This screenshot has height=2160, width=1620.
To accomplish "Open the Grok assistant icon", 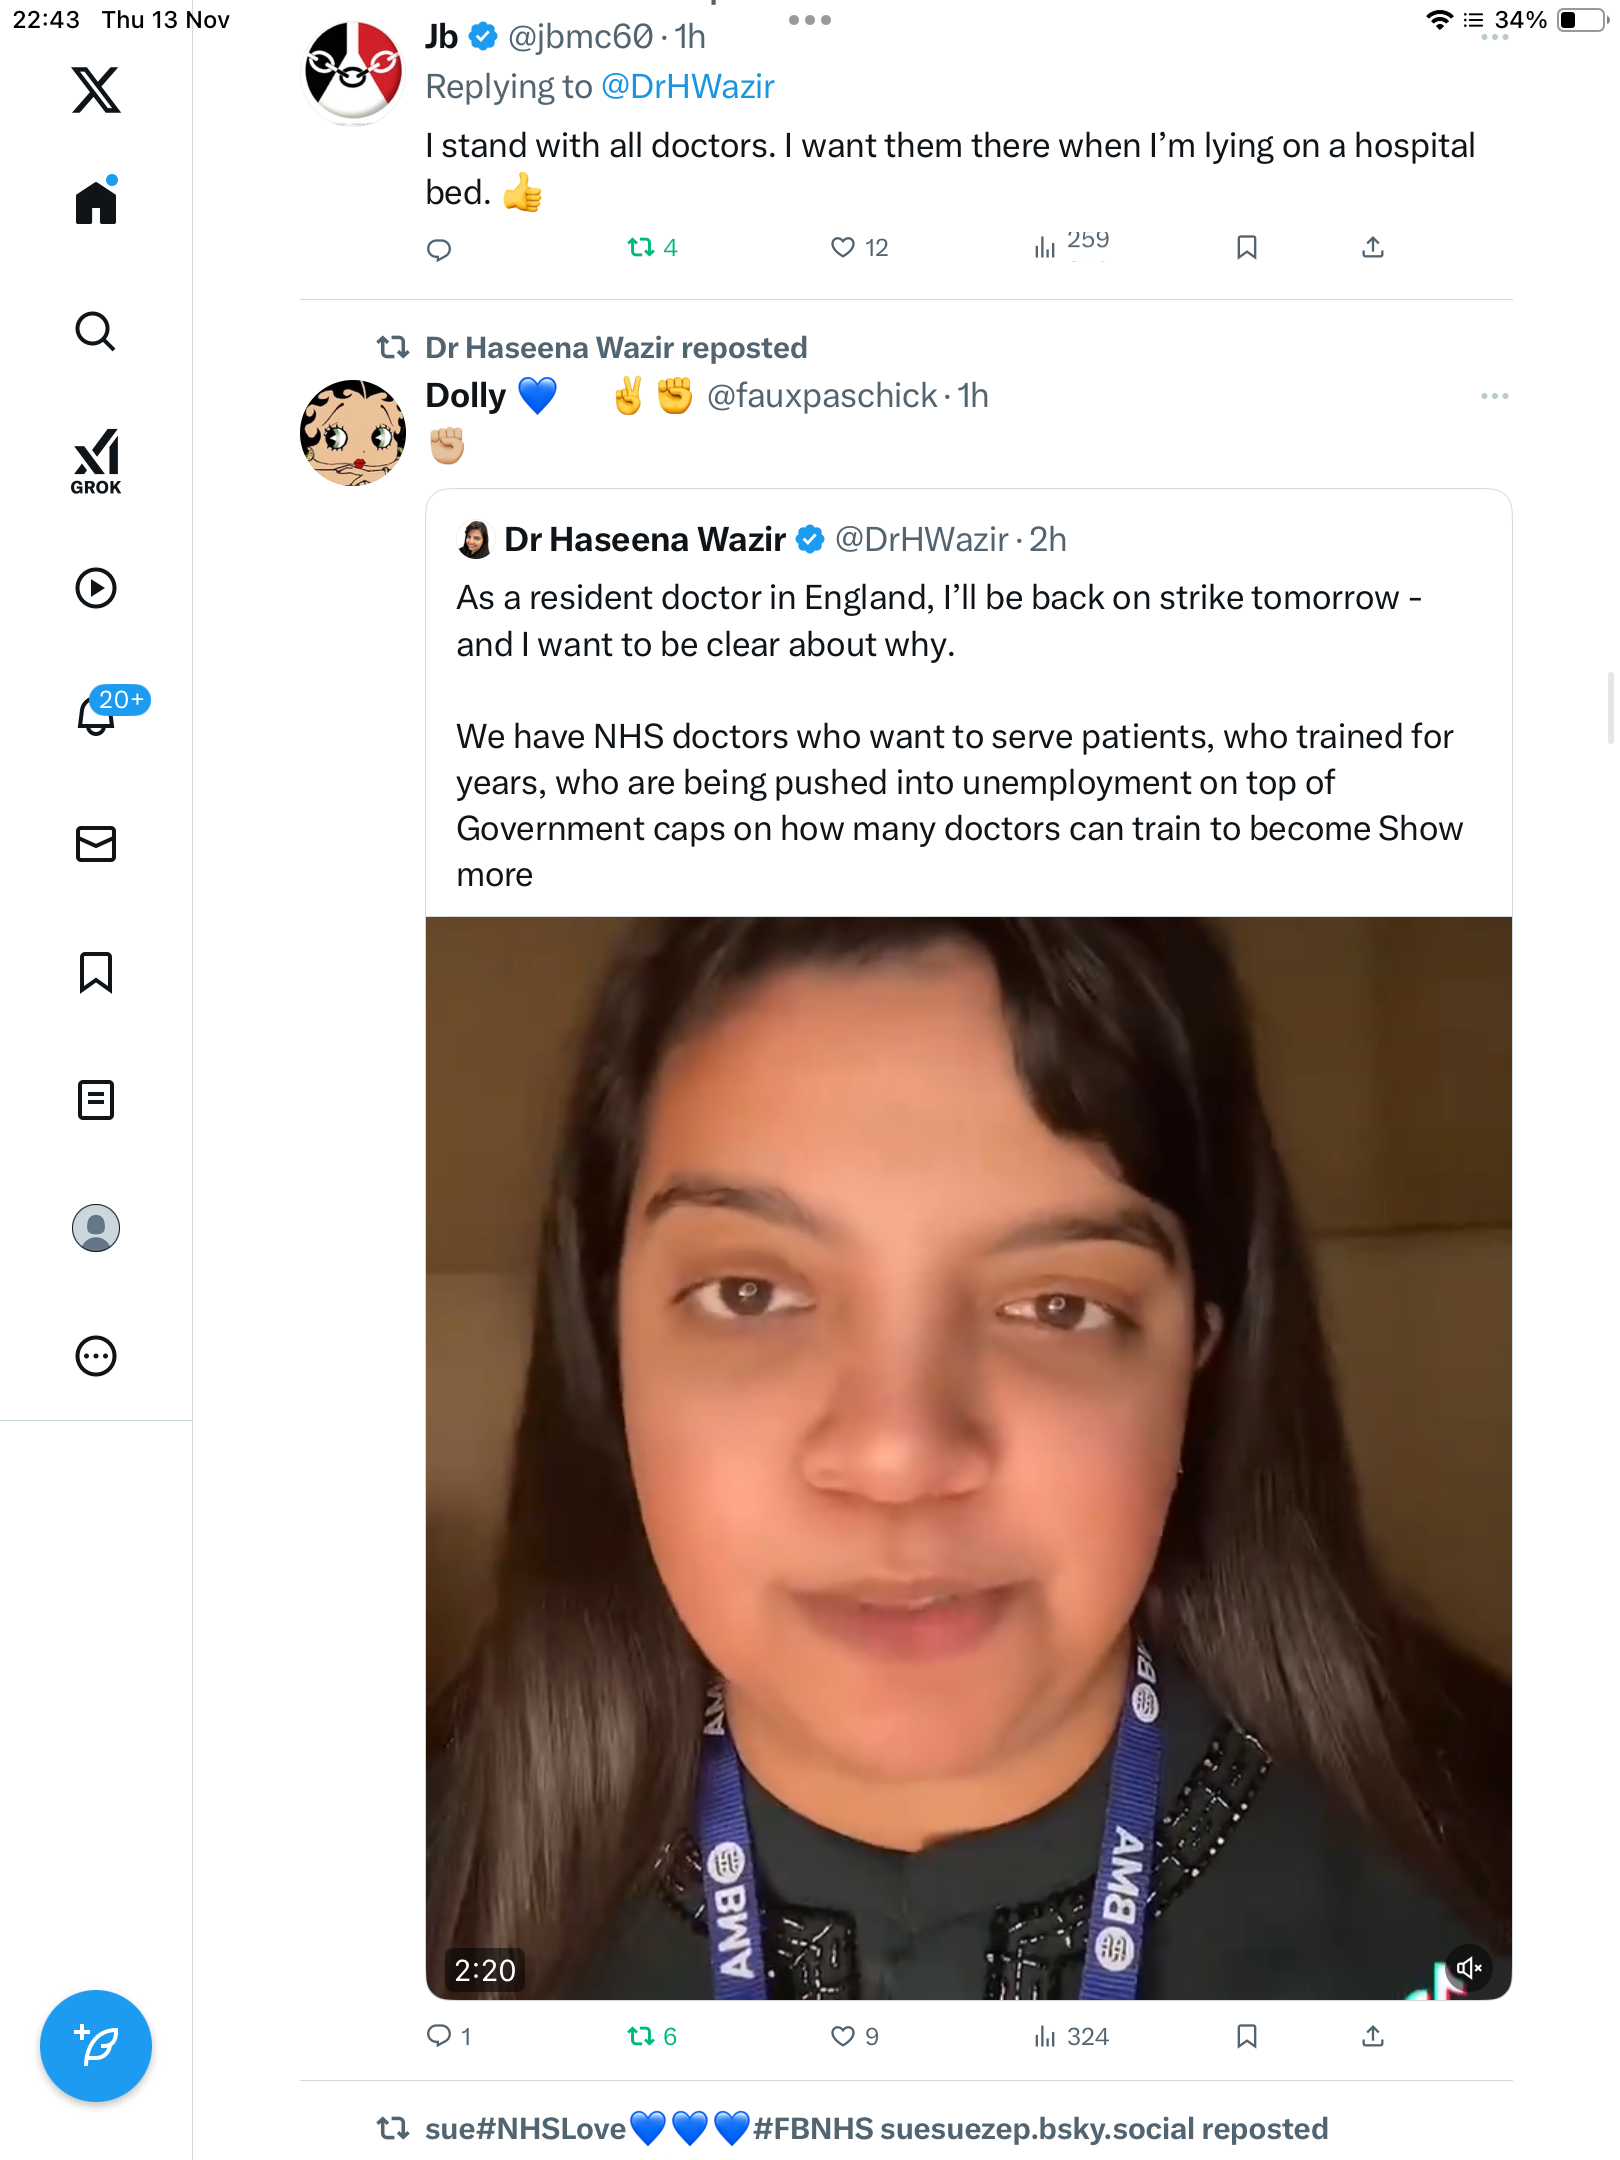I will coord(96,461).
